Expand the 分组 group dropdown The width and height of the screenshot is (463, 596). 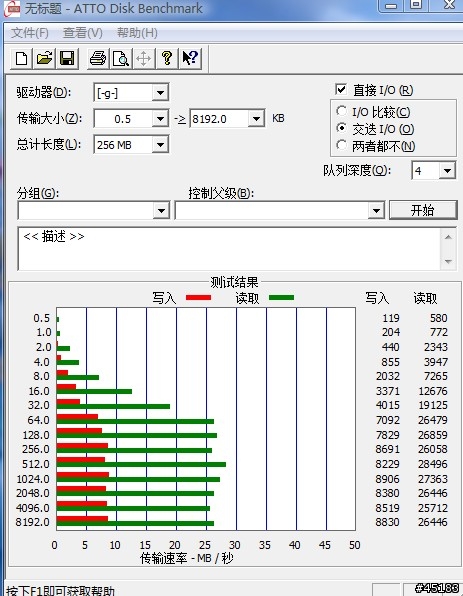click(x=161, y=211)
